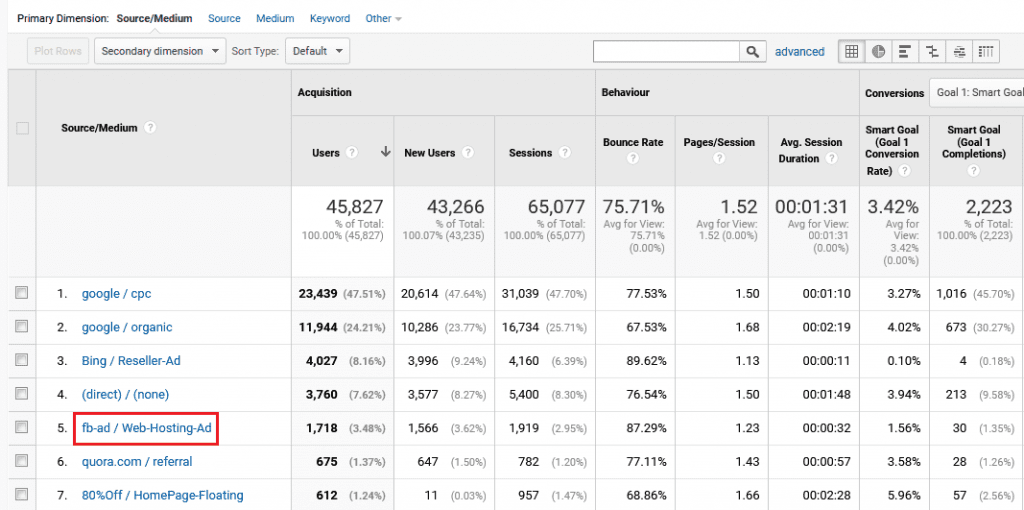Tick the checkbox for google / organic row

(22, 327)
